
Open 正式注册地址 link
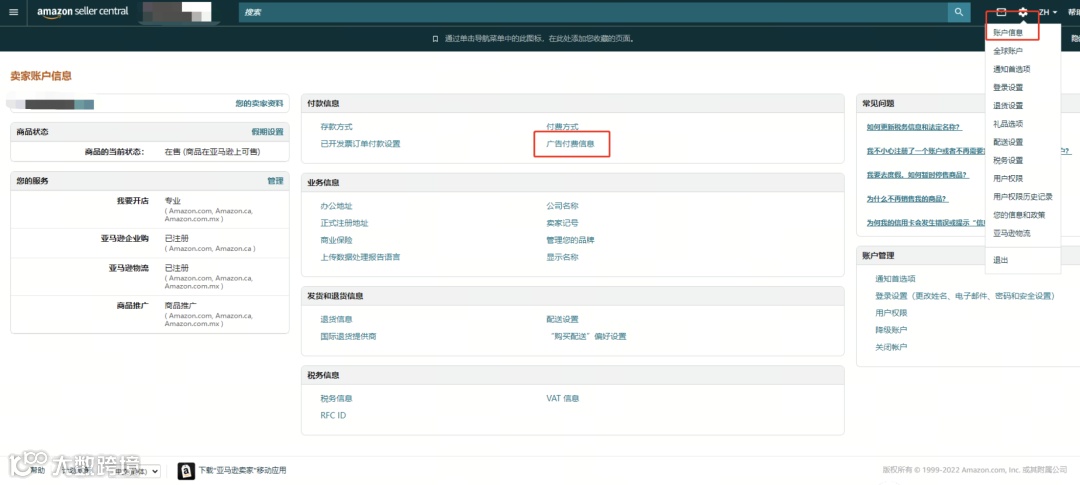[x=344, y=223]
